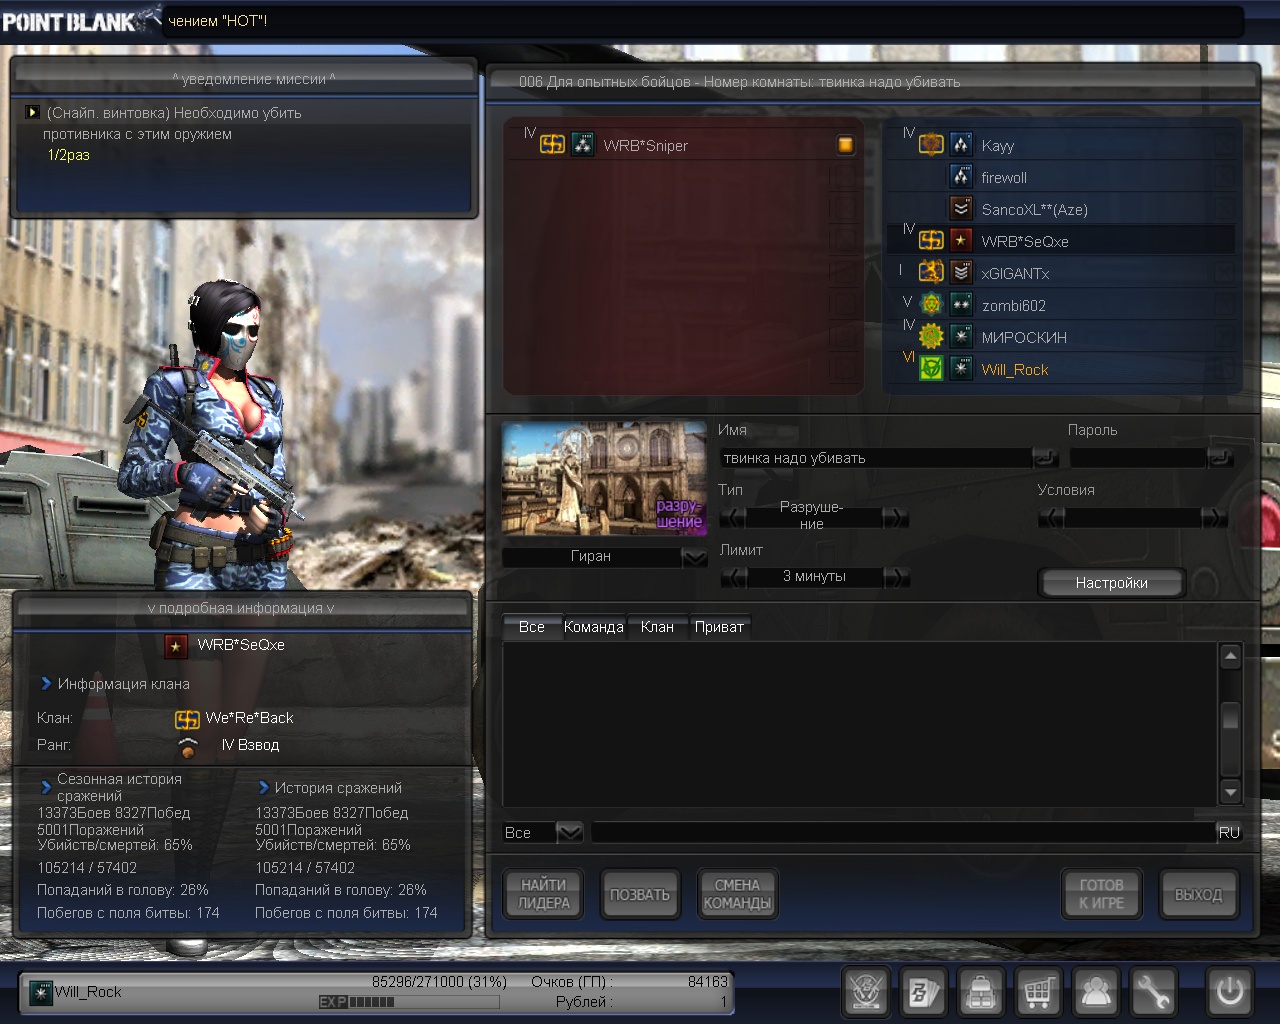The height and width of the screenshot is (1024, 1280).
Task: Open the inventory backpack icon
Action: pos(981,992)
